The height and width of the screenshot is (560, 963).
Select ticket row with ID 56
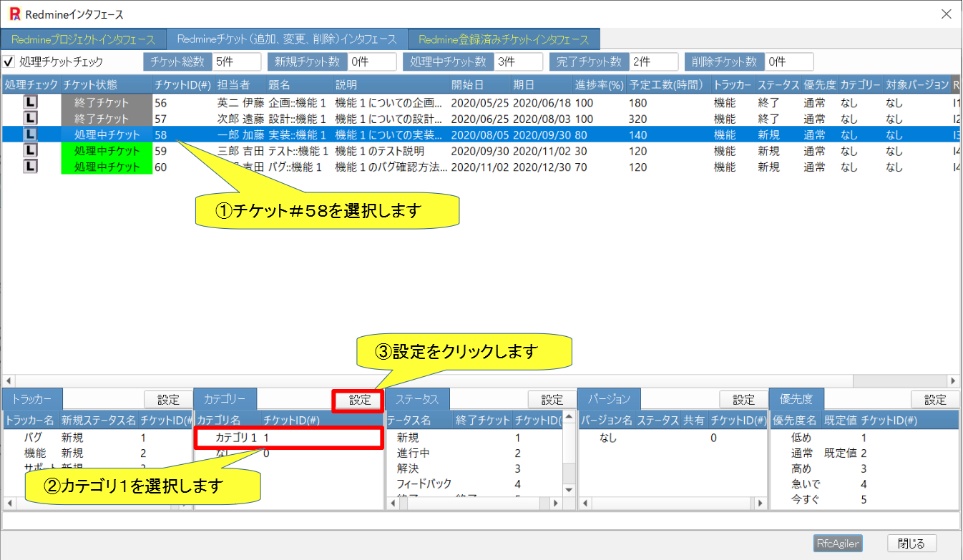[479, 103]
